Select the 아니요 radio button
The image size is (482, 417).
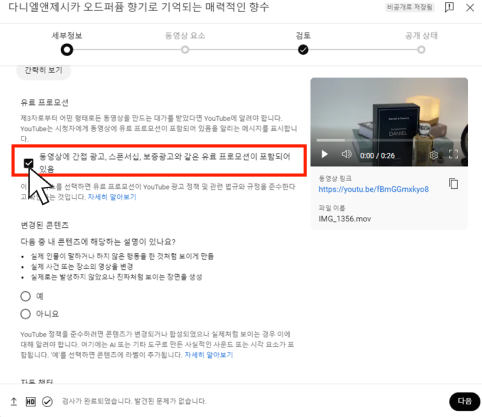click(x=26, y=314)
